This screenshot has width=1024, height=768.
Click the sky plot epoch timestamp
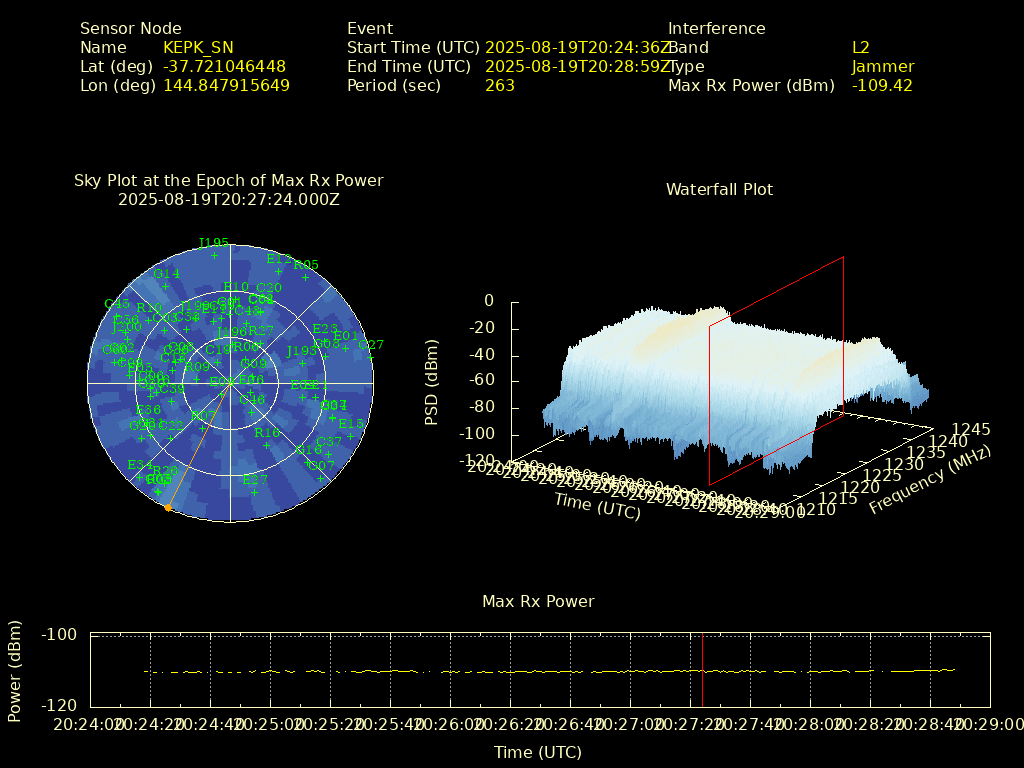229,199
